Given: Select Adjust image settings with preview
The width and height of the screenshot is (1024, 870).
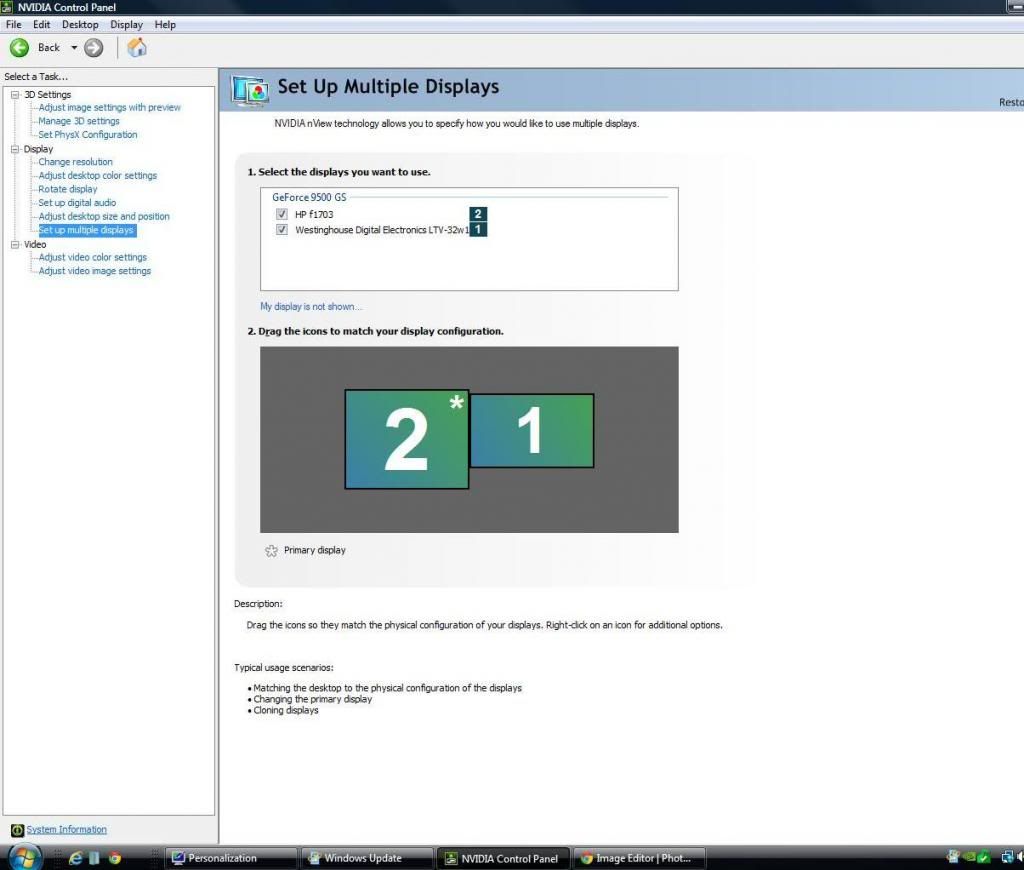Looking at the screenshot, I should pyautogui.click(x=109, y=107).
